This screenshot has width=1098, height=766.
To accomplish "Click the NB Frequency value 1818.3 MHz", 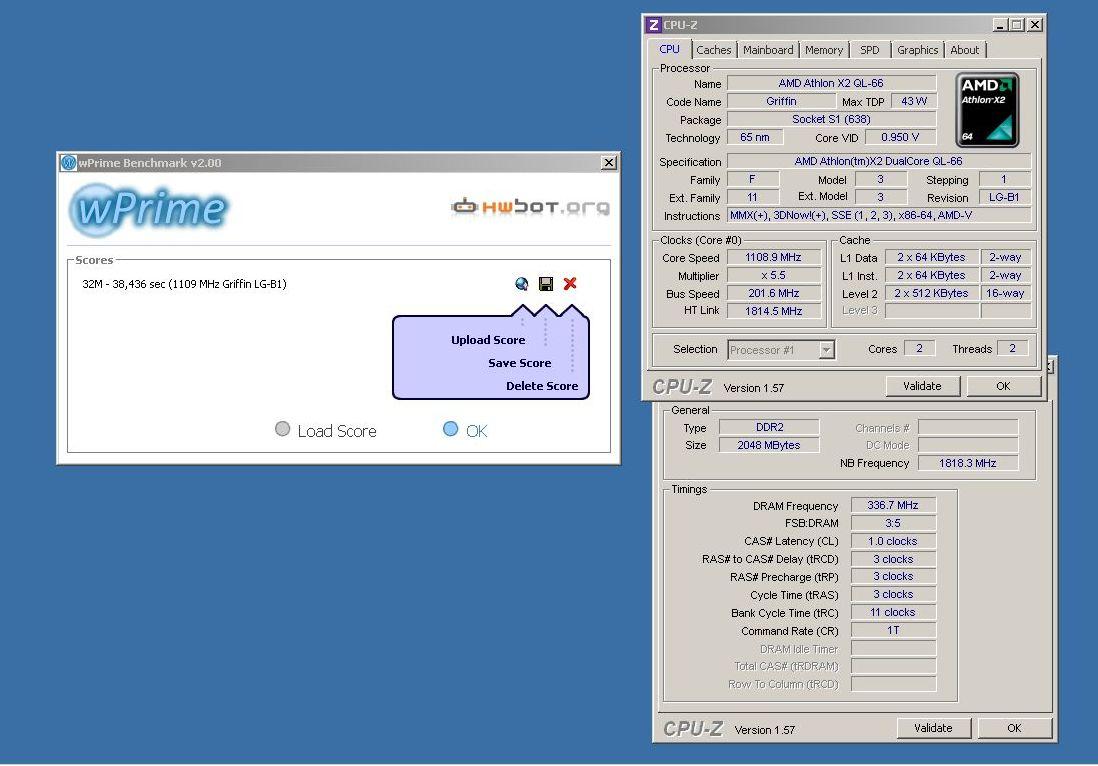I will 968,463.
